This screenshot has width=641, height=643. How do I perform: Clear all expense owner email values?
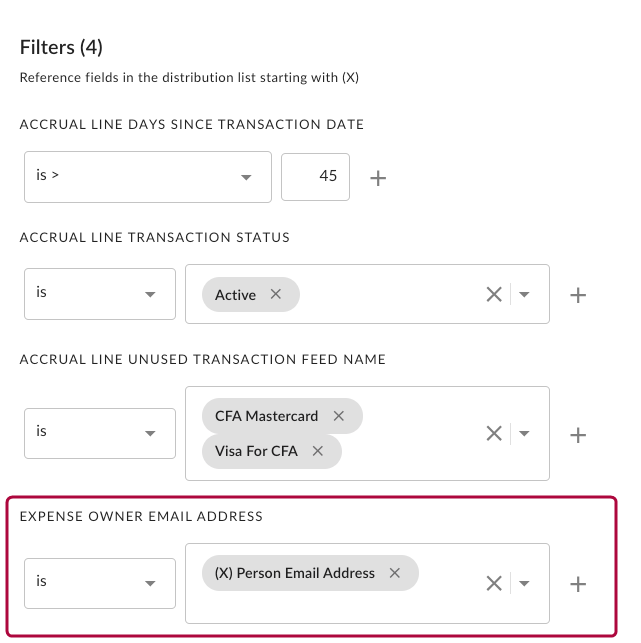tap(494, 584)
